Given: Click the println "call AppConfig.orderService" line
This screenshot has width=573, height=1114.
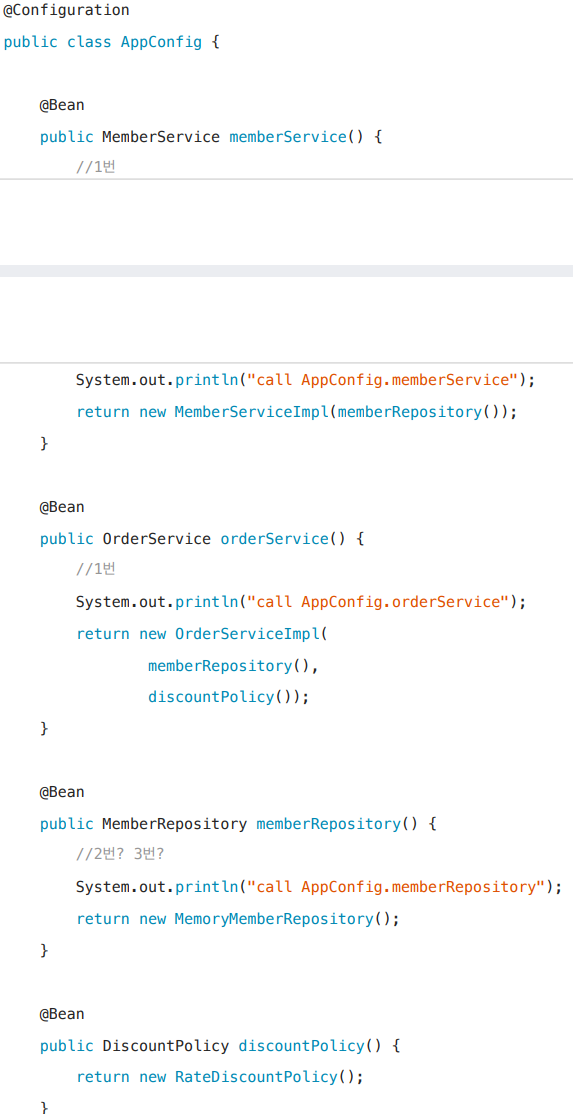Looking at the screenshot, I should pos(301,602).
